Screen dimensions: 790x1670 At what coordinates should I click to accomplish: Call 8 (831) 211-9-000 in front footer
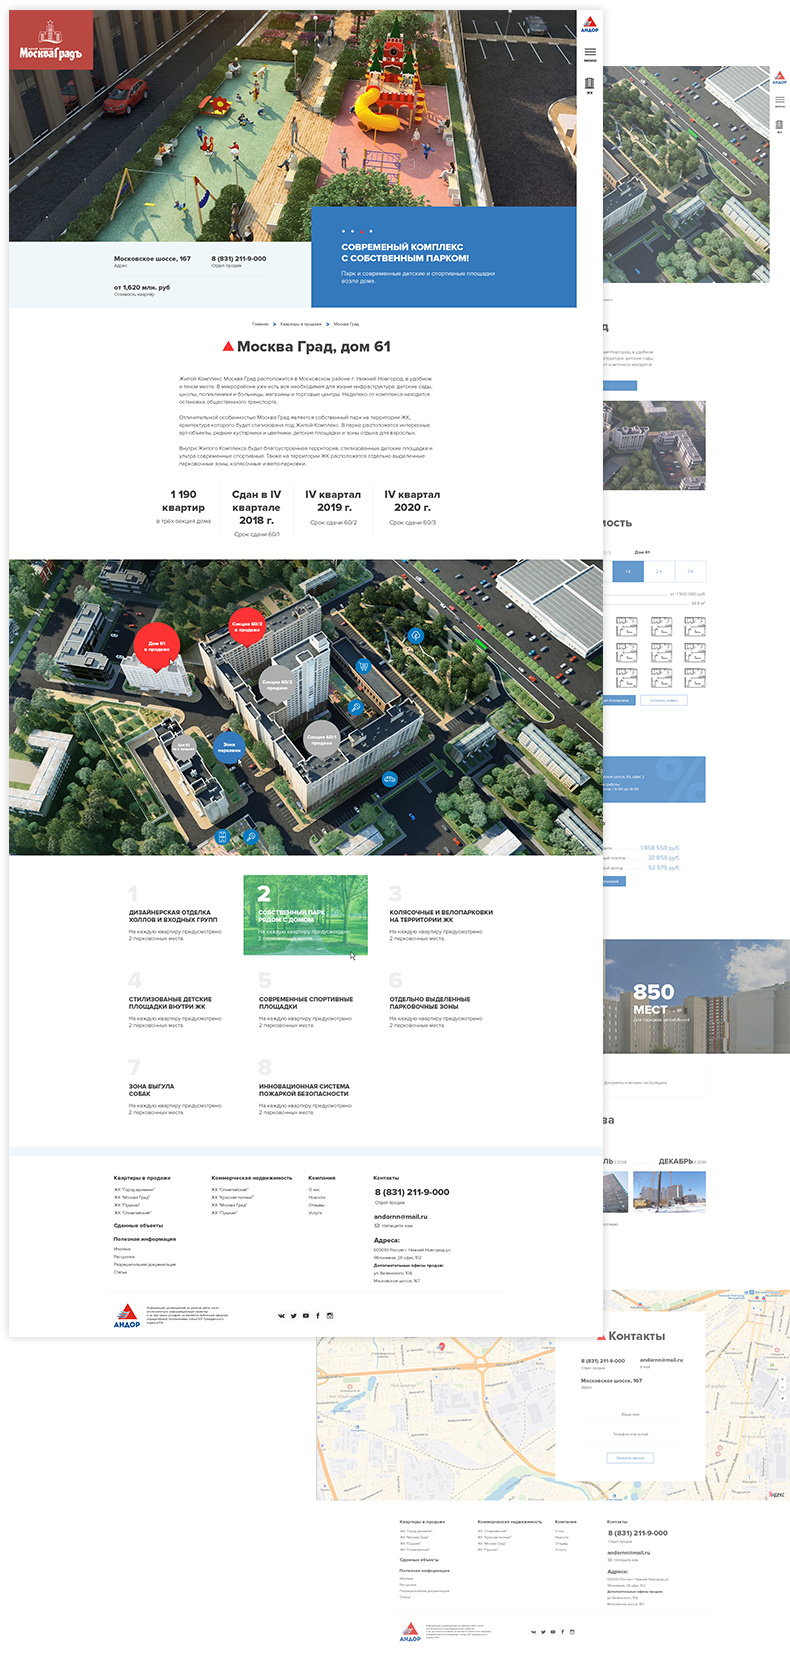coord(412,1192)
